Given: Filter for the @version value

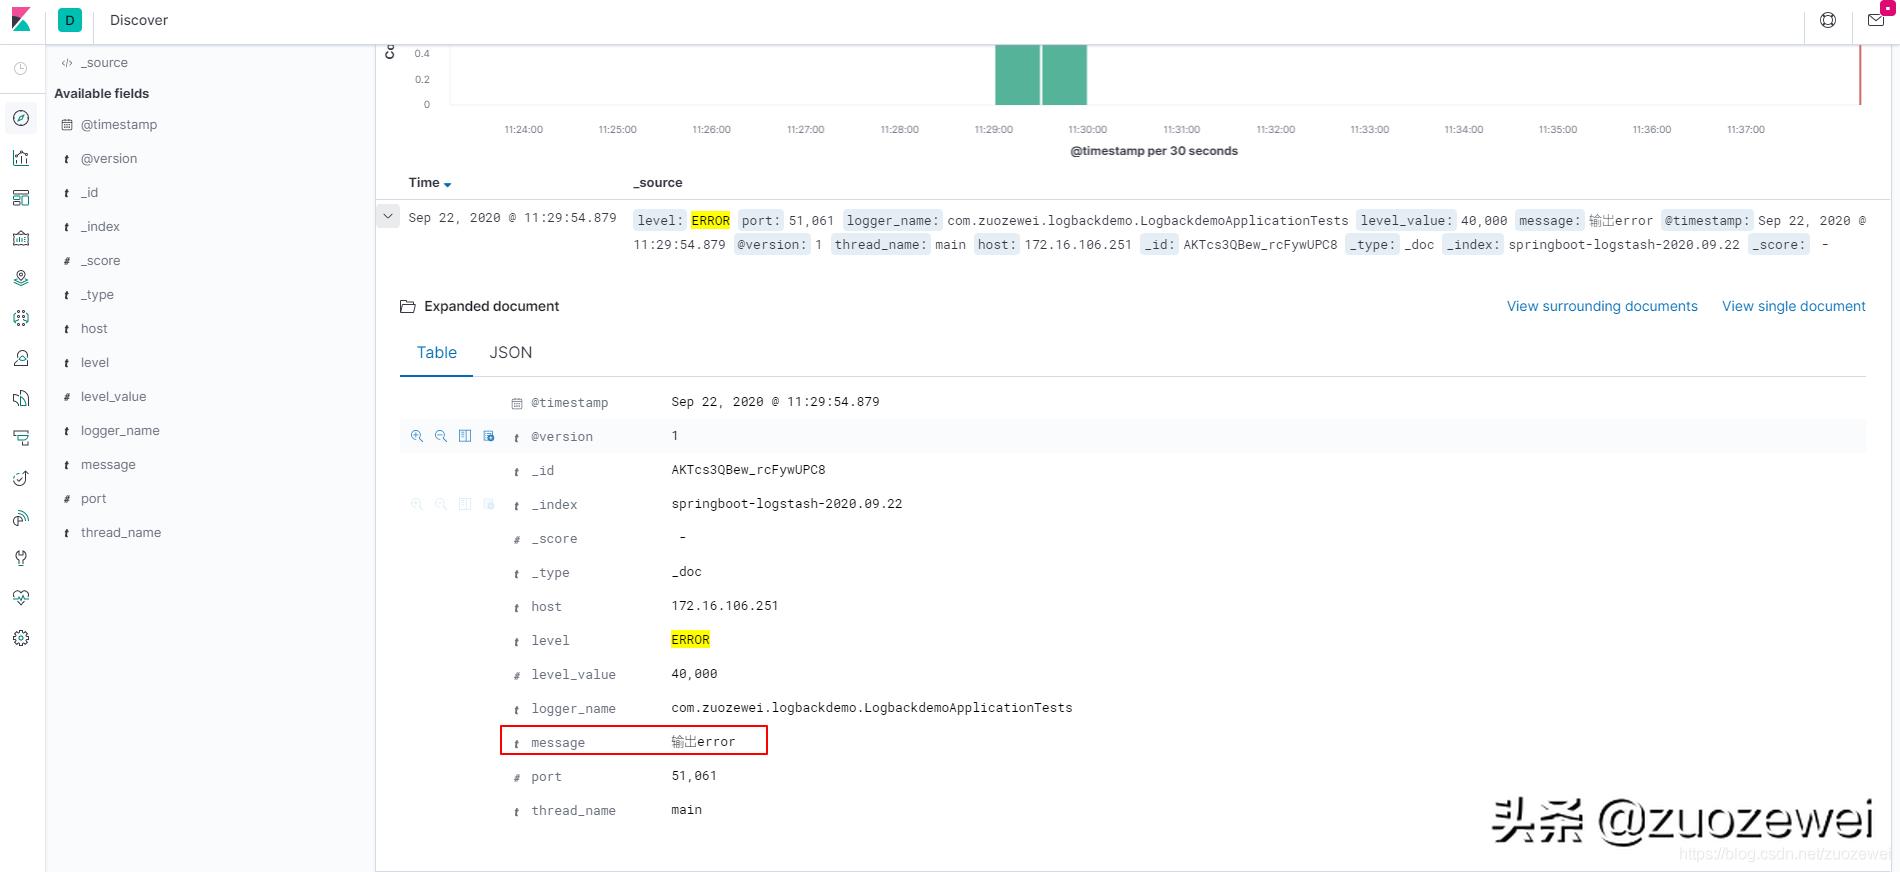Looking at the screenshot, I should pyautogui.click(x=417, y=436).
